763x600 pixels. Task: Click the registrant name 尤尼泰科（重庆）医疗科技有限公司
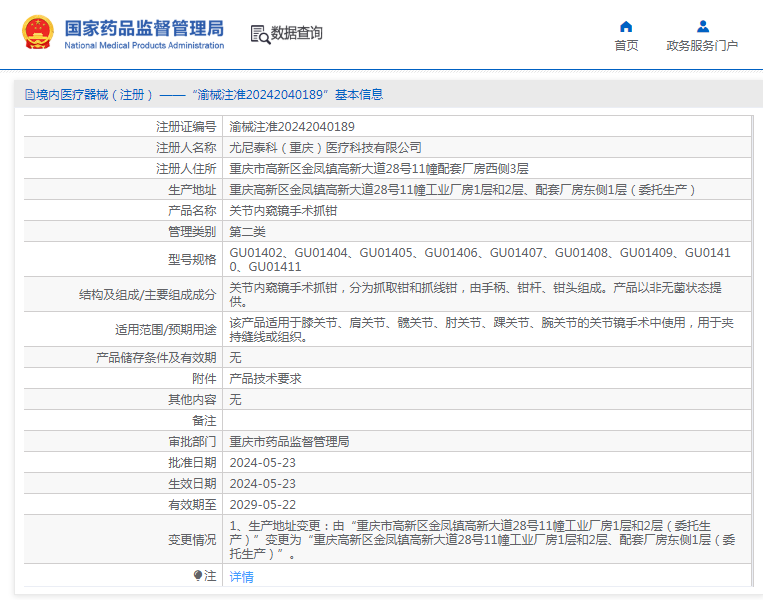(325, 147)
